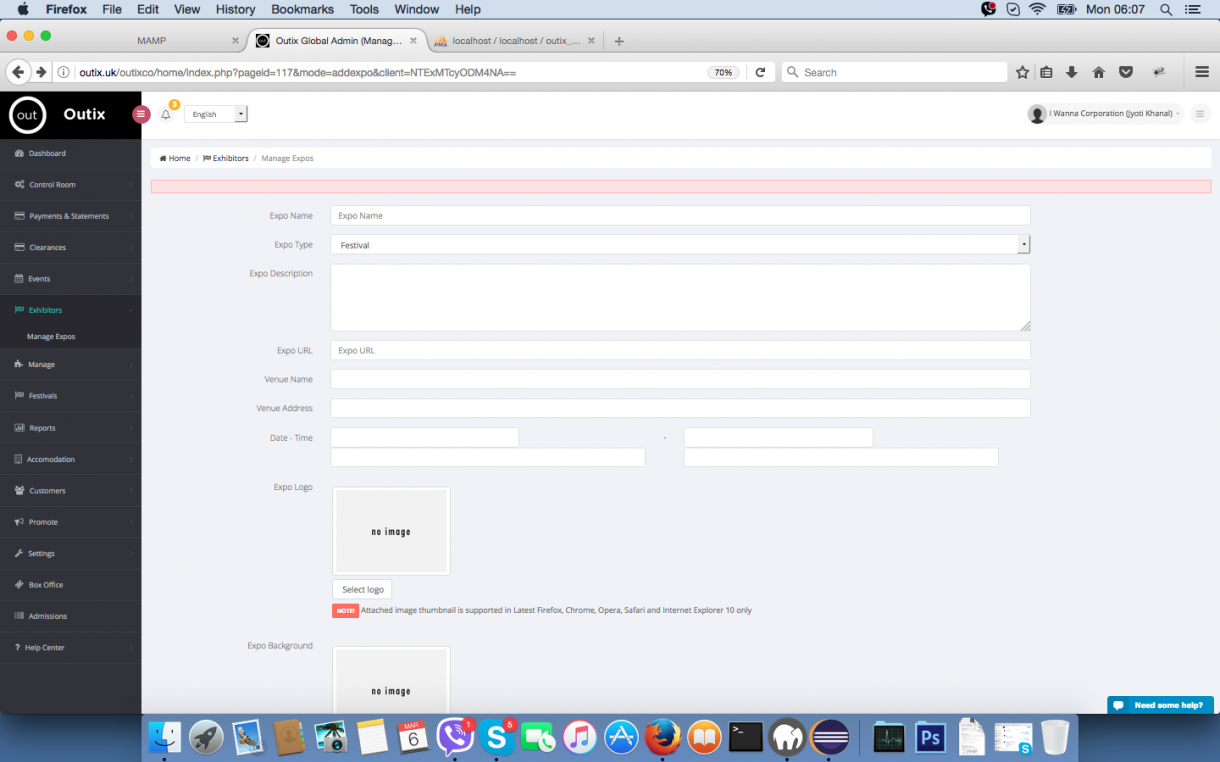
Task: Switch to the localhost phpMyAdmin tab
Action: pos(515,41)
